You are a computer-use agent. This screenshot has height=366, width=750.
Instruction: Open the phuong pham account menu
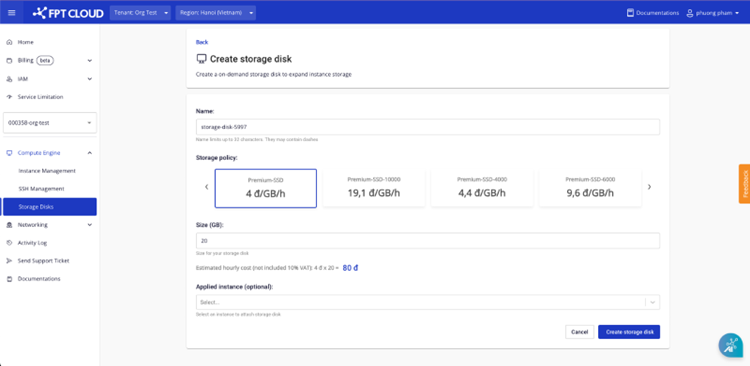pos(713,13)
